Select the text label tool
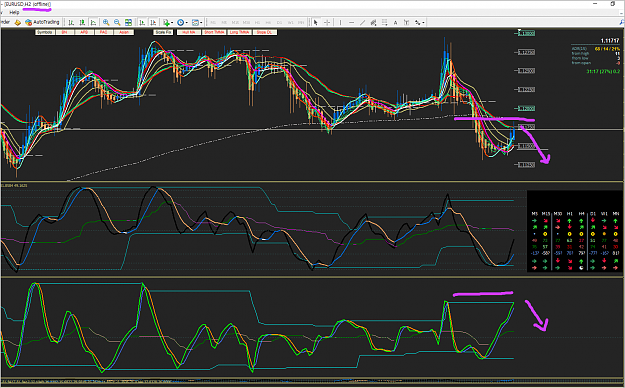 point(407,22)
